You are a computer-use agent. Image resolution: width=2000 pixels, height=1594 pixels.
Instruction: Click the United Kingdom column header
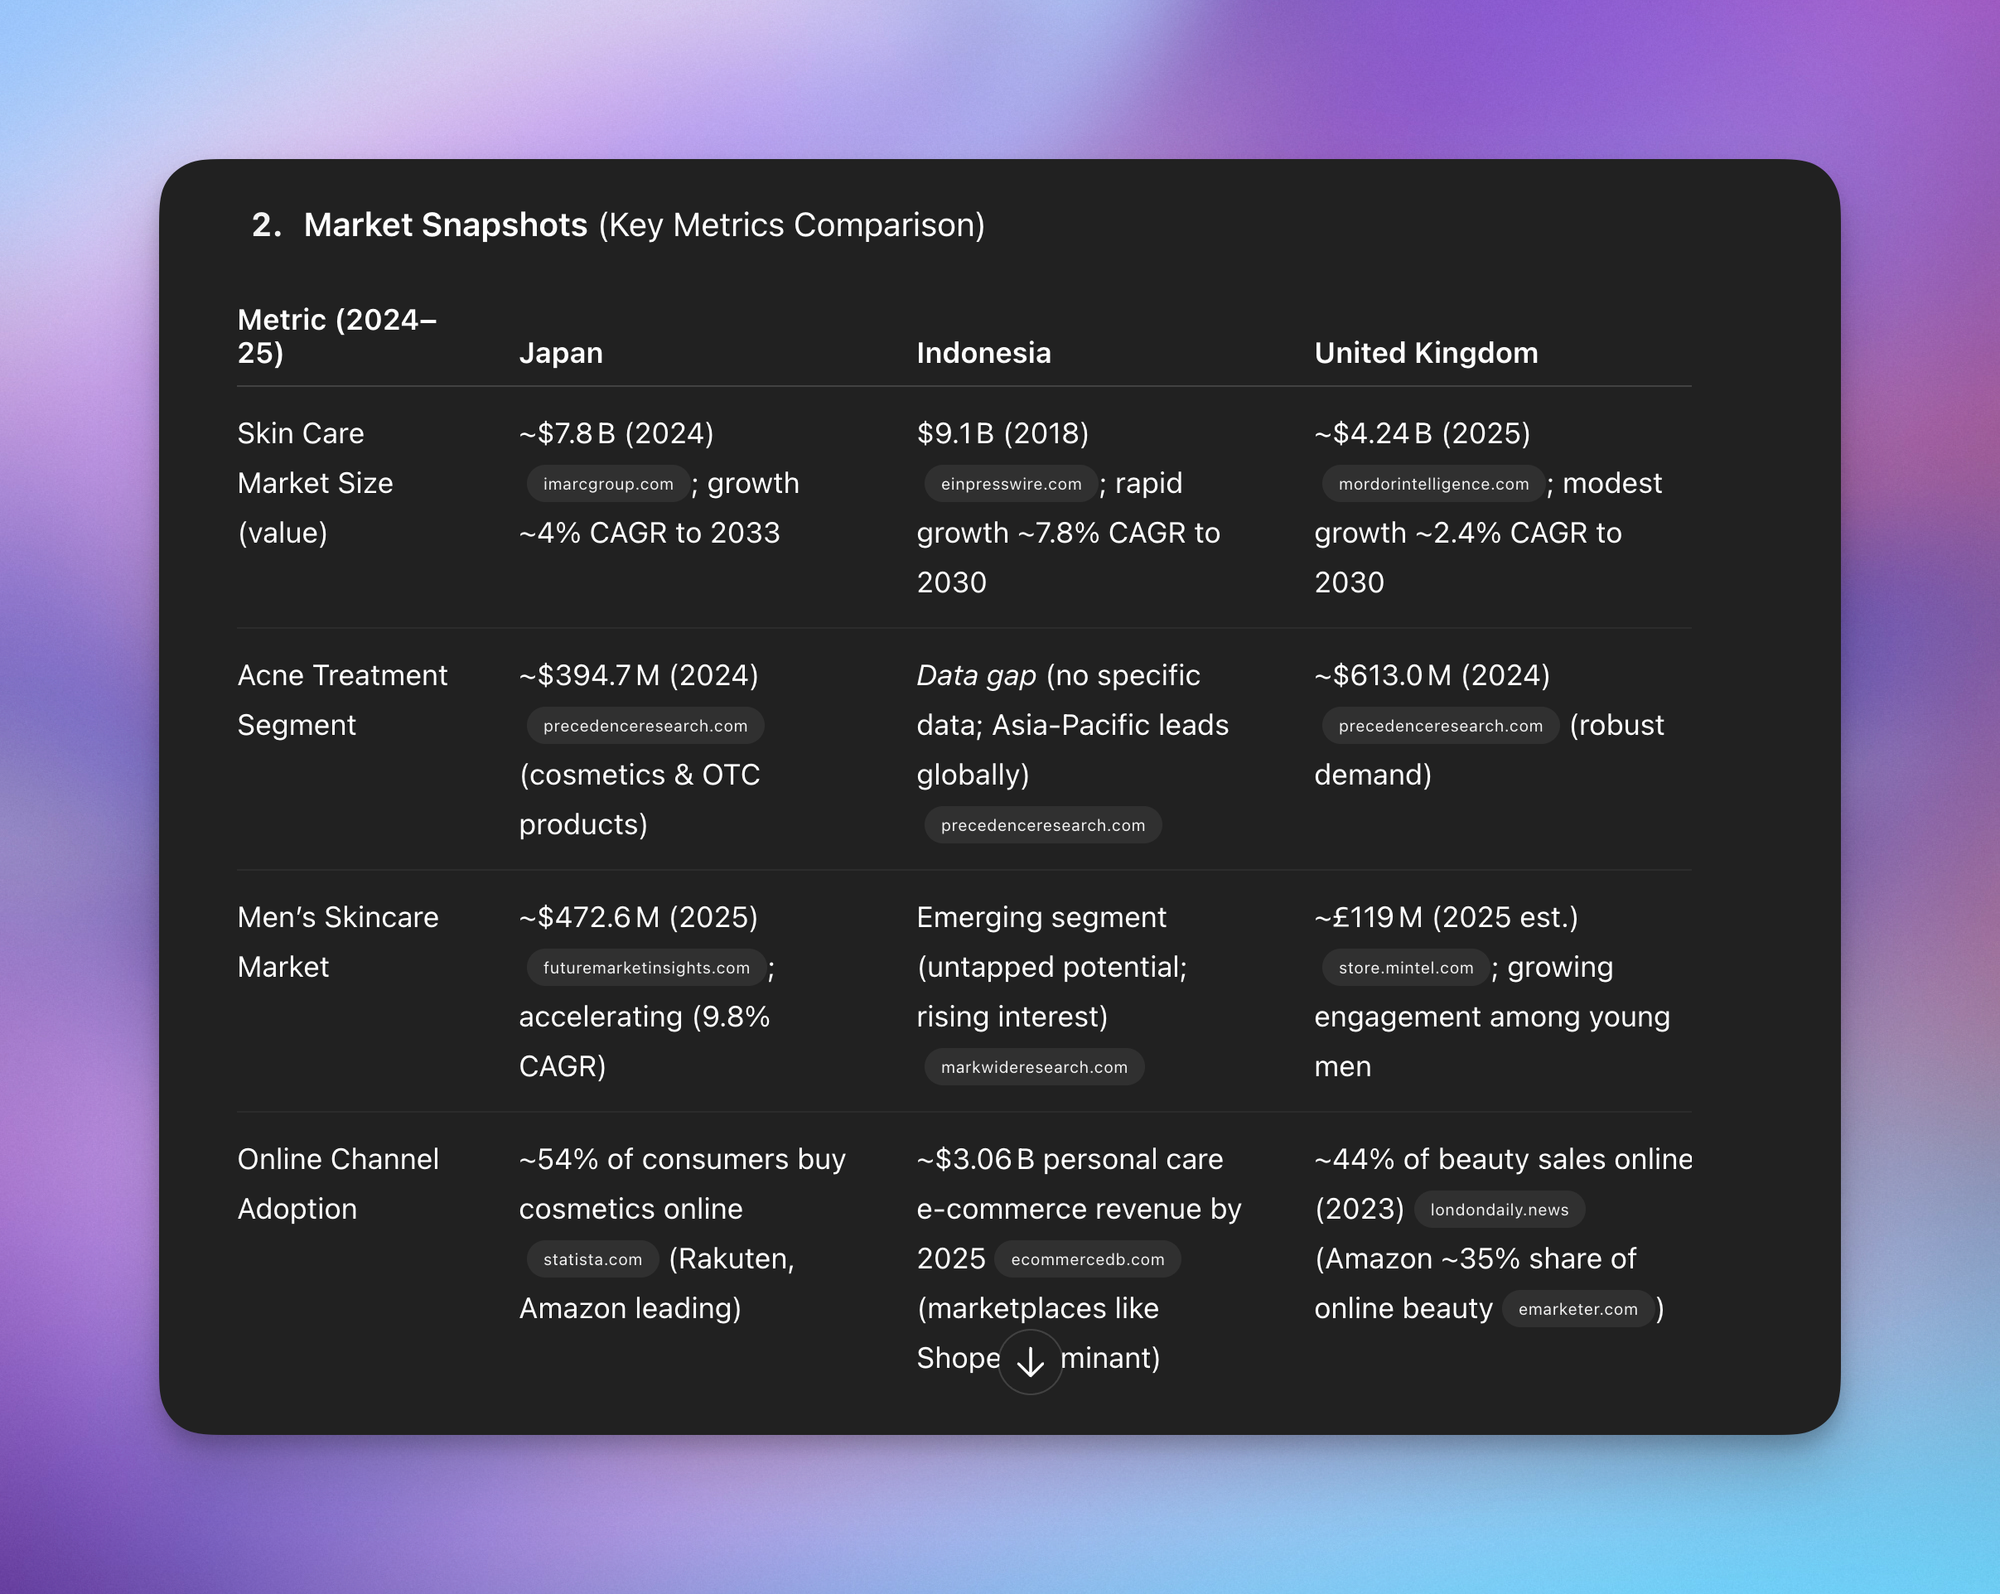(1426, 353)
